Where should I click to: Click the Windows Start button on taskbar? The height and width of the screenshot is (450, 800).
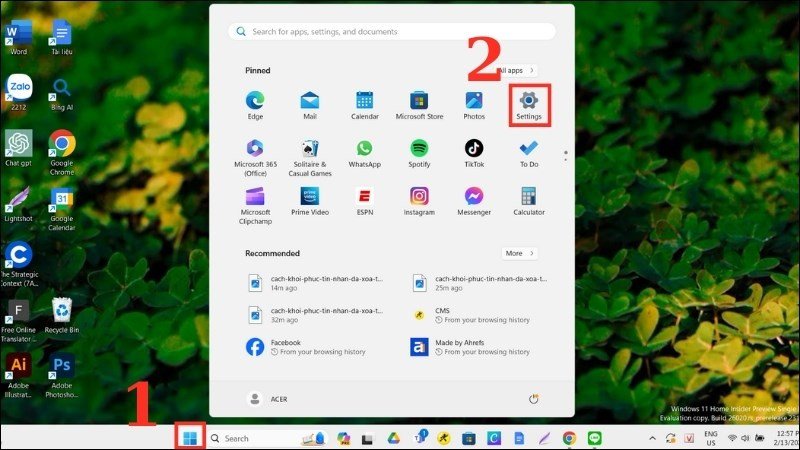[190, 437]
